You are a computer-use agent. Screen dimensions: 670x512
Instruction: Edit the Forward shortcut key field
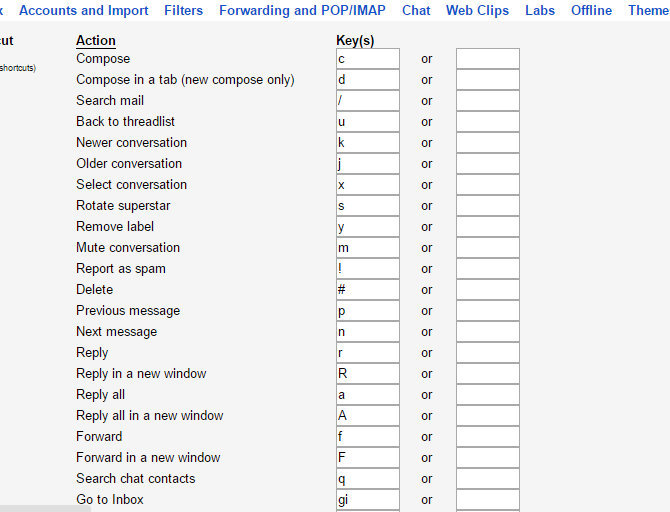(368, 437)
